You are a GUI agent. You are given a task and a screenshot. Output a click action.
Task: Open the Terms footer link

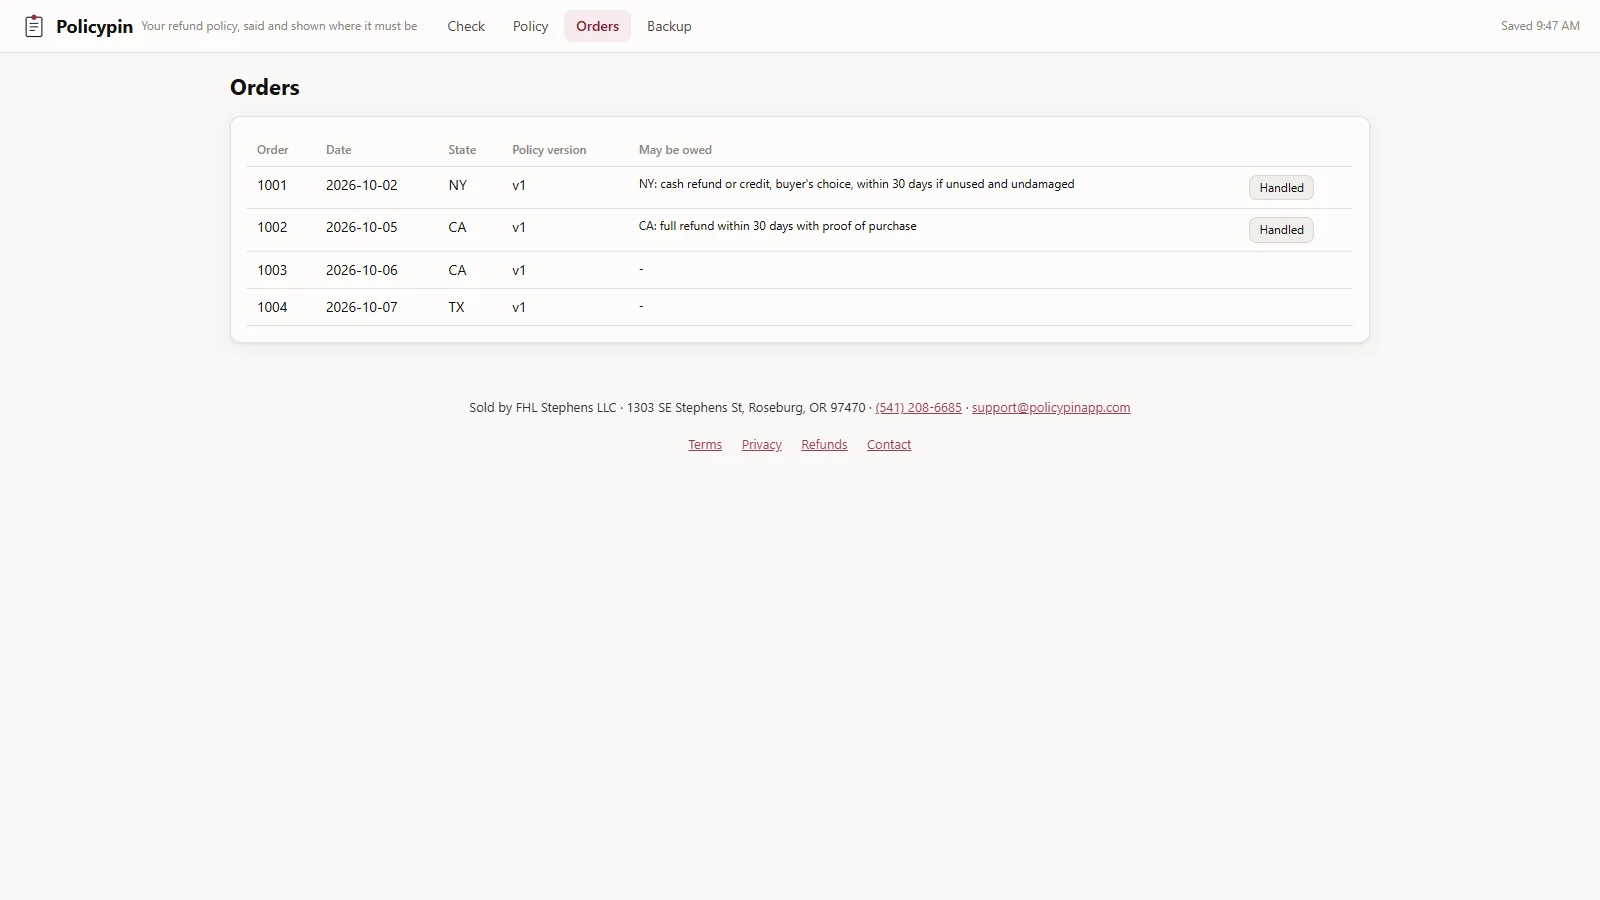pyautogui.click(x=705, y=444)
